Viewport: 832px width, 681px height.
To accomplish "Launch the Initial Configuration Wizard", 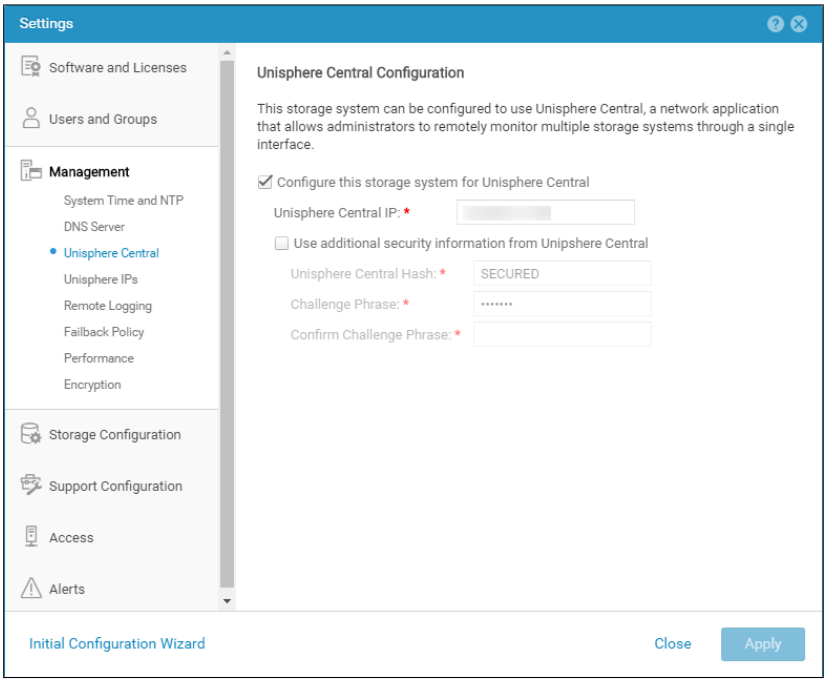I will coord(116,644).
